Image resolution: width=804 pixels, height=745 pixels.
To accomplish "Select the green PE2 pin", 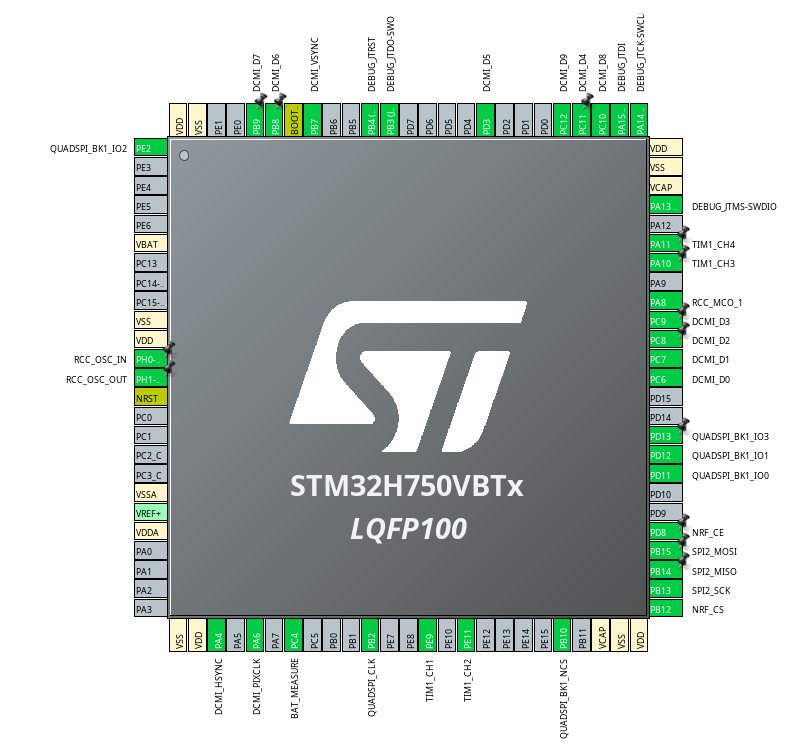I will pyautogui.click(x=150, y=148).
